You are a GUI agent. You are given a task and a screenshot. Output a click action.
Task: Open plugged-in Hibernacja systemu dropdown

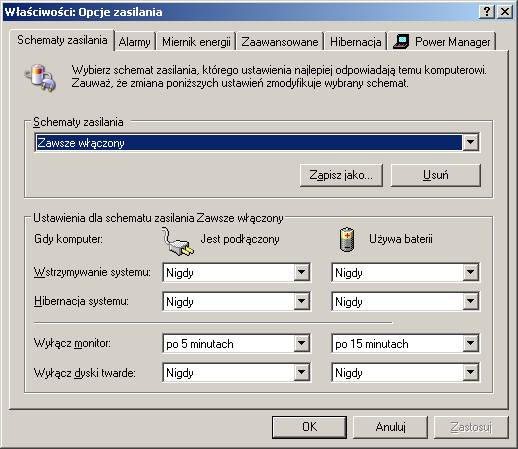click(237, 302)
